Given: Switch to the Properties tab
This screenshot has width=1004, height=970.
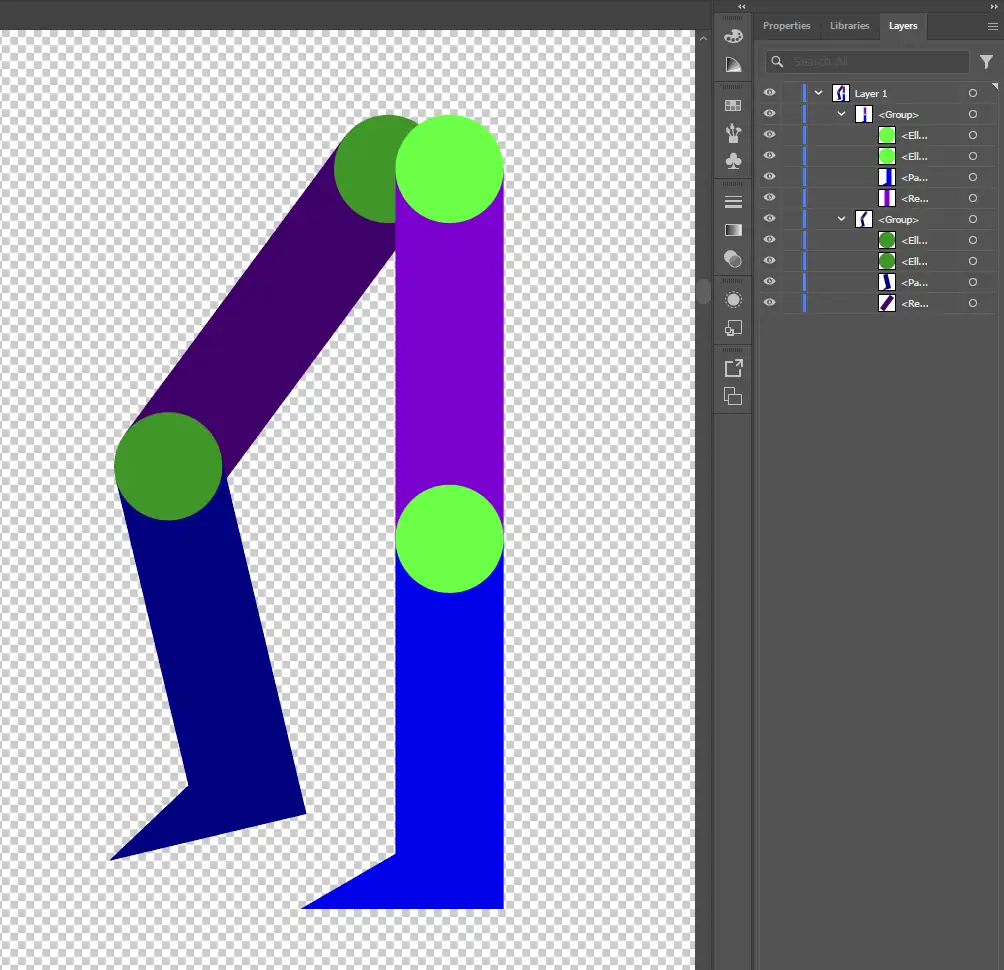Looking at the screenshot, I should tap(786, 26).
